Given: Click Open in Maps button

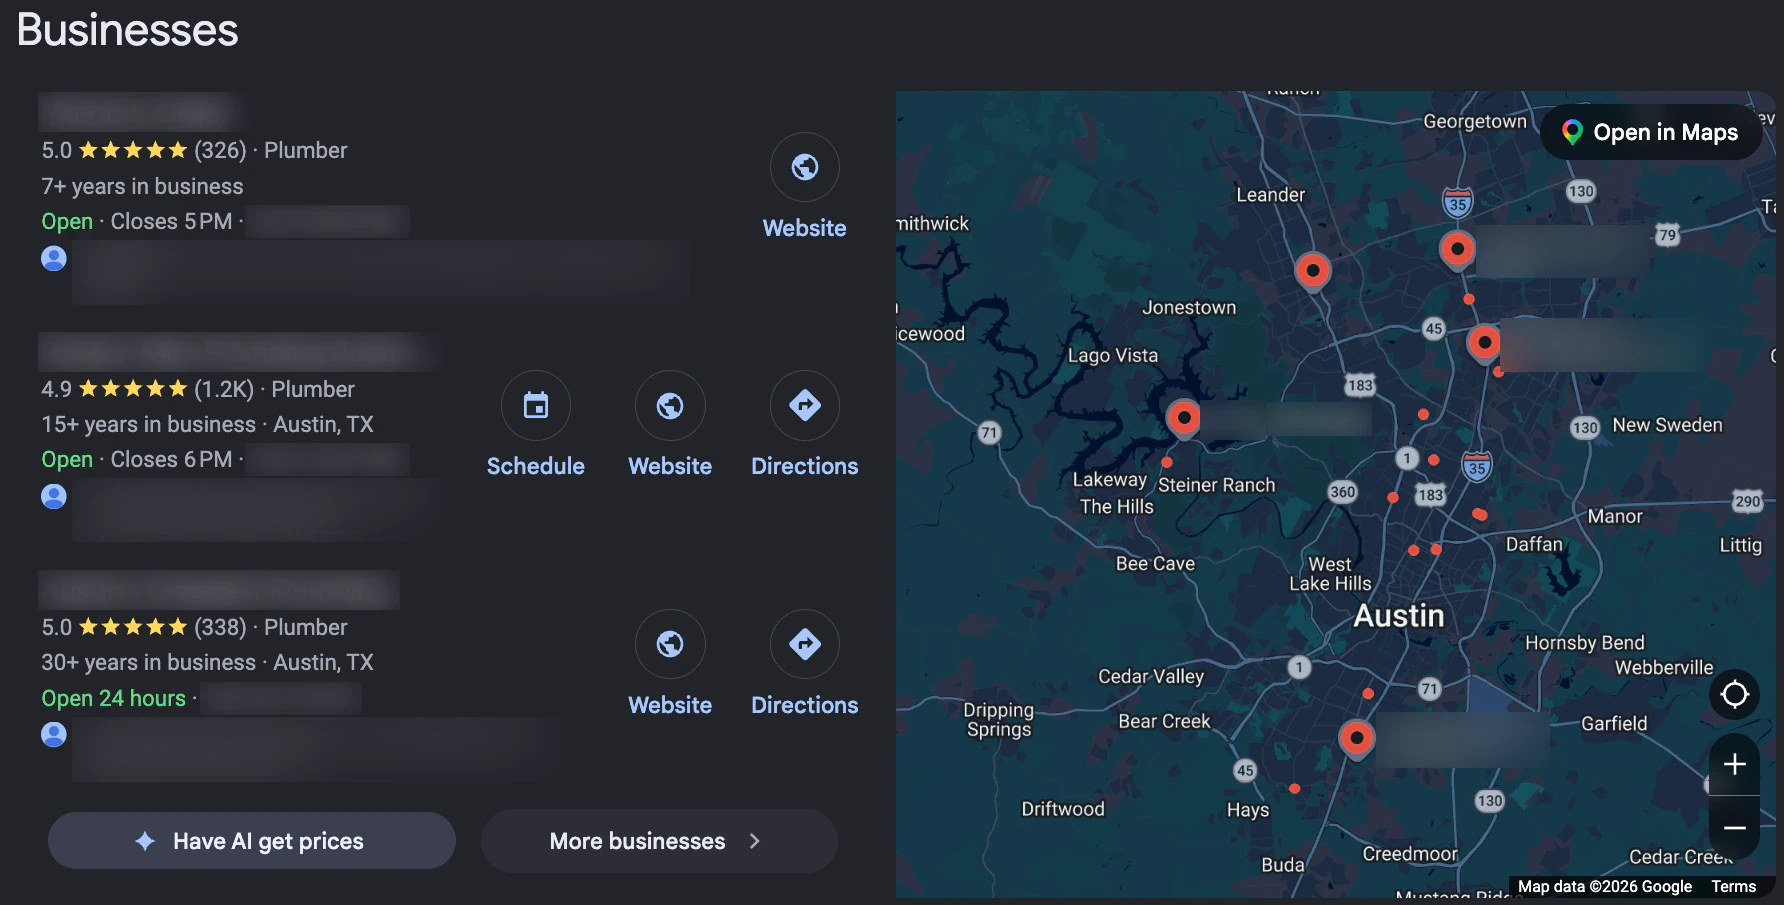Looking at the screenshot, I should coord(1652,132).
